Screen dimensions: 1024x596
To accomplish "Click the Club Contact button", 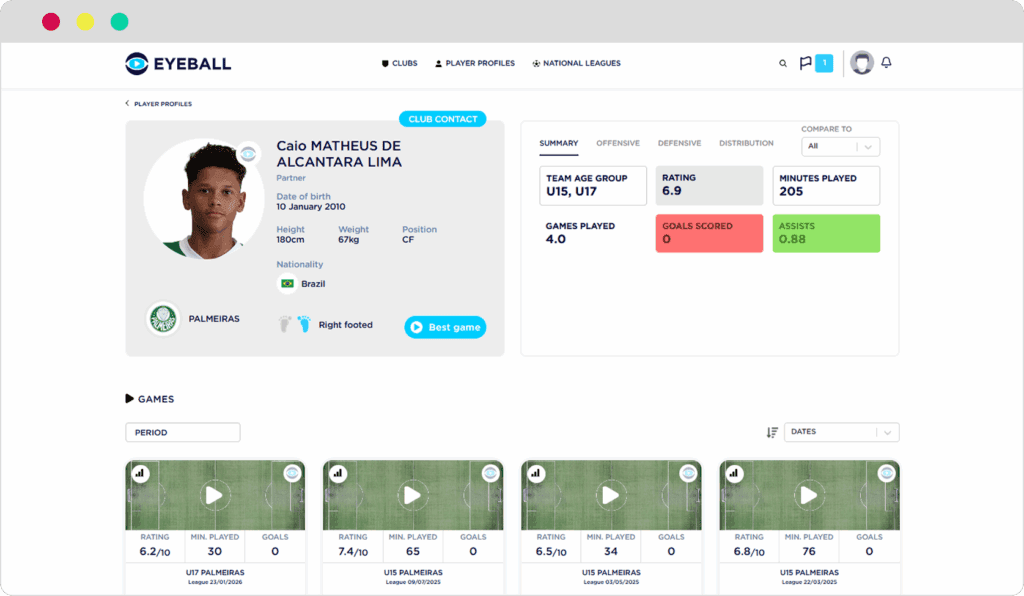I will (442, 119).
